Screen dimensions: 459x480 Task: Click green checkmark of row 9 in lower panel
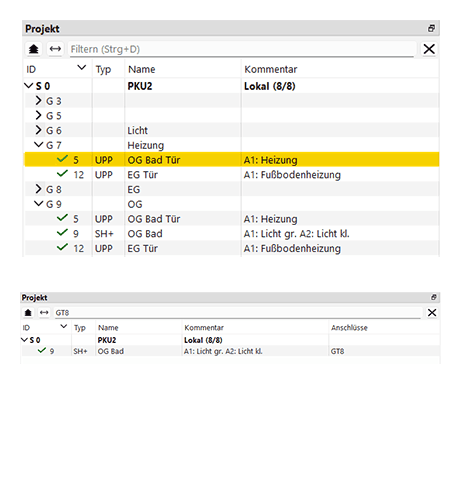[42, 350]
